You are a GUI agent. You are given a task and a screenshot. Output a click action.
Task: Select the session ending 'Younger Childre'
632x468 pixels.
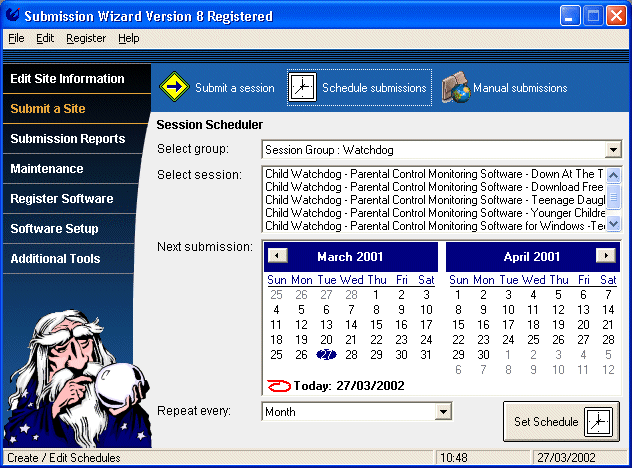click(434, 213)
